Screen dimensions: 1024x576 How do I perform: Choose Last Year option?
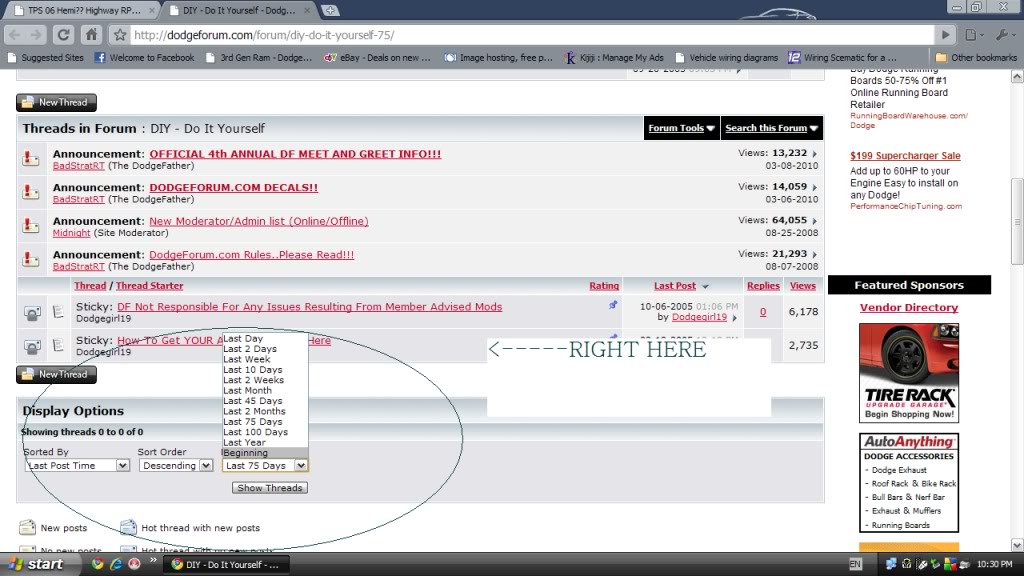point(264,443)
